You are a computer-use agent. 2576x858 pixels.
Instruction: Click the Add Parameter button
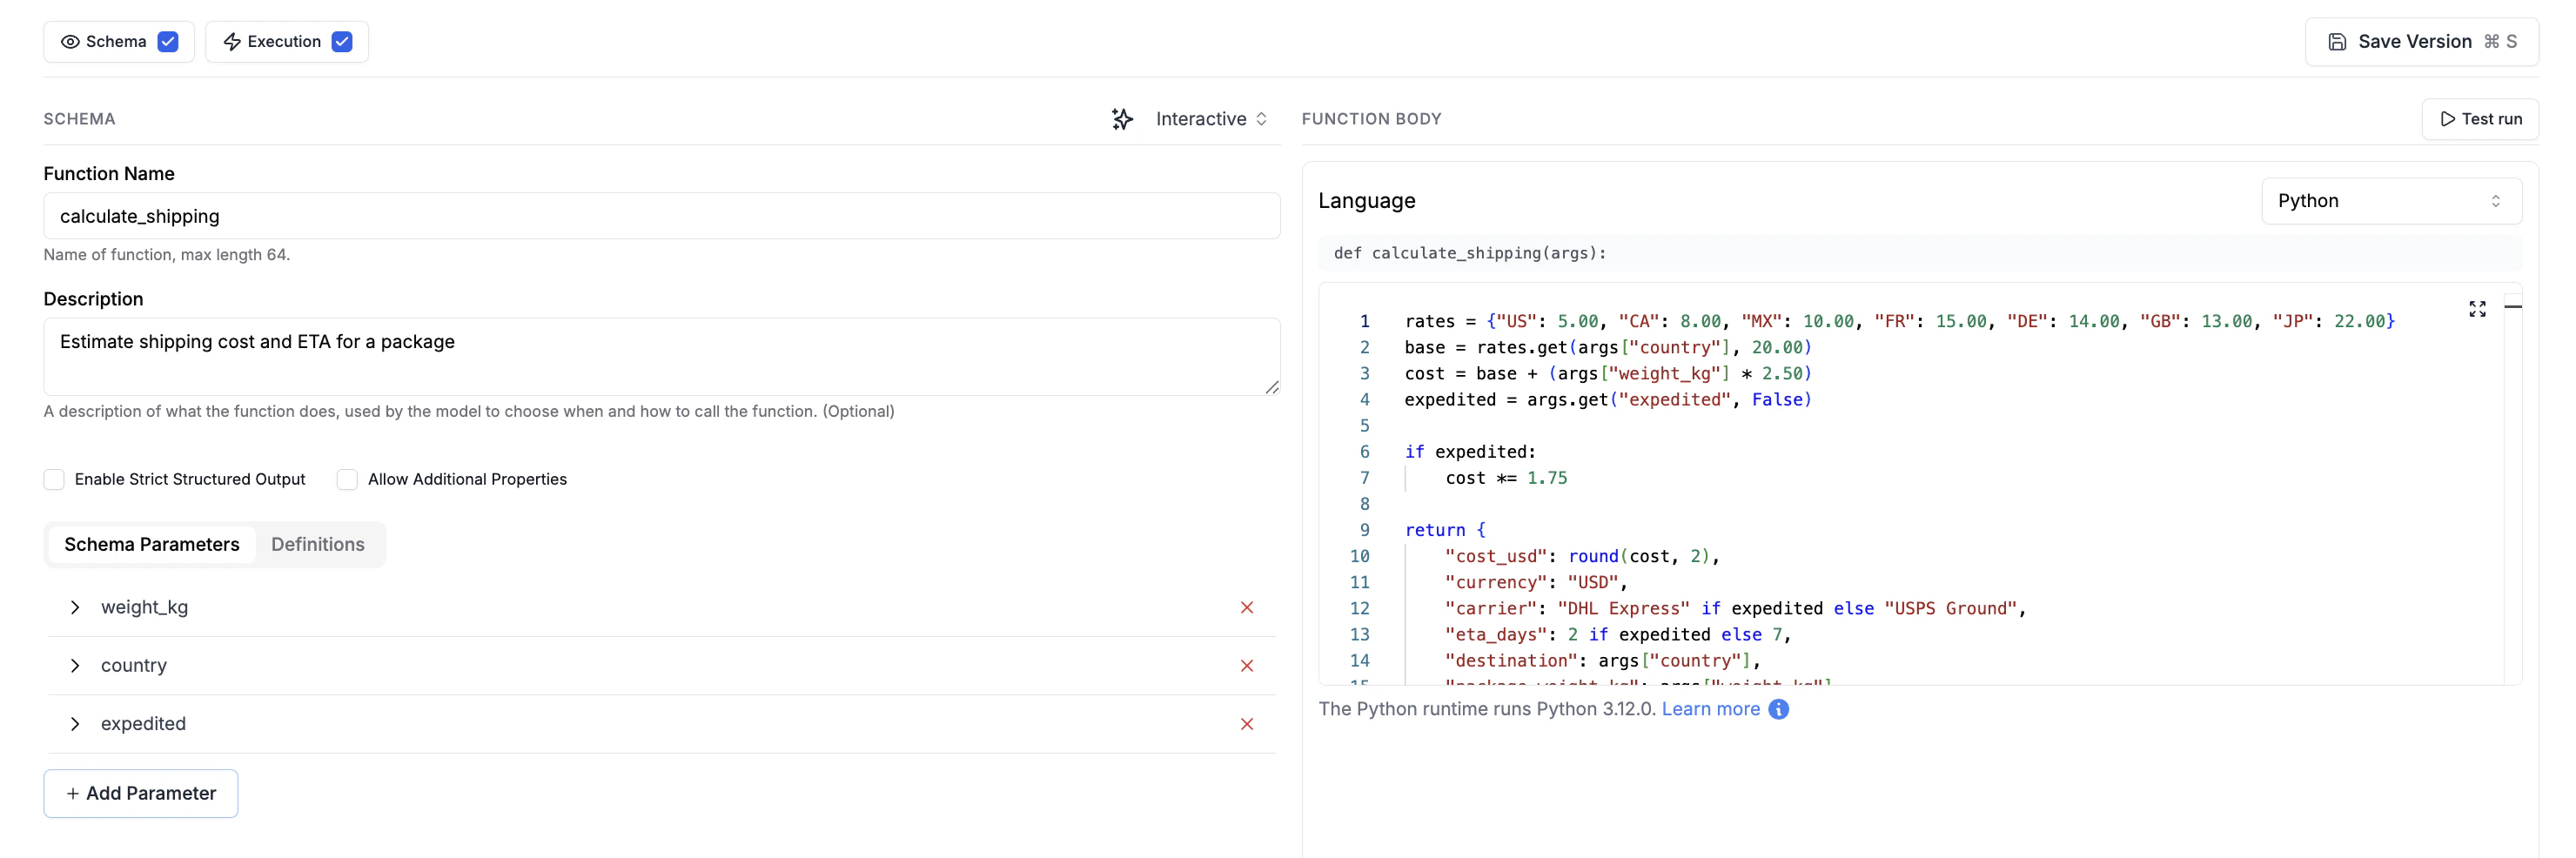(x=141, y=793)
